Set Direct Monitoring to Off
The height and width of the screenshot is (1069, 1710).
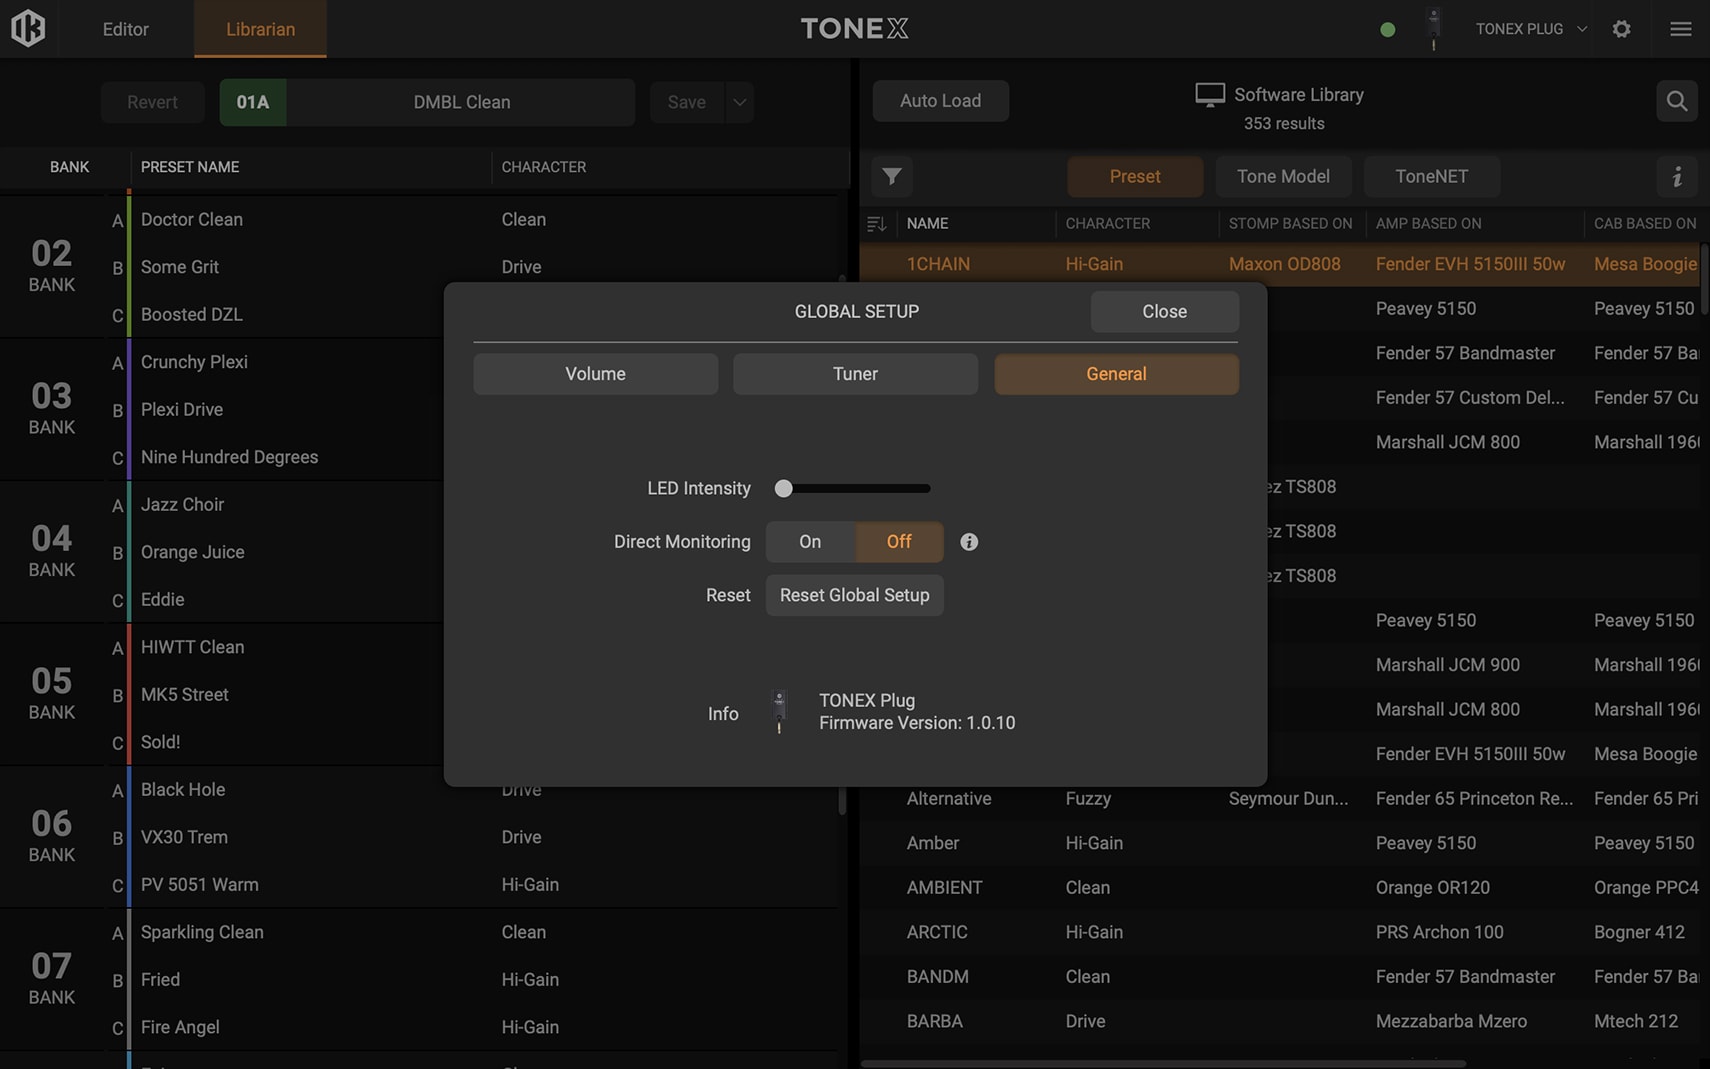pyautogui.click(x=898, y=542)
